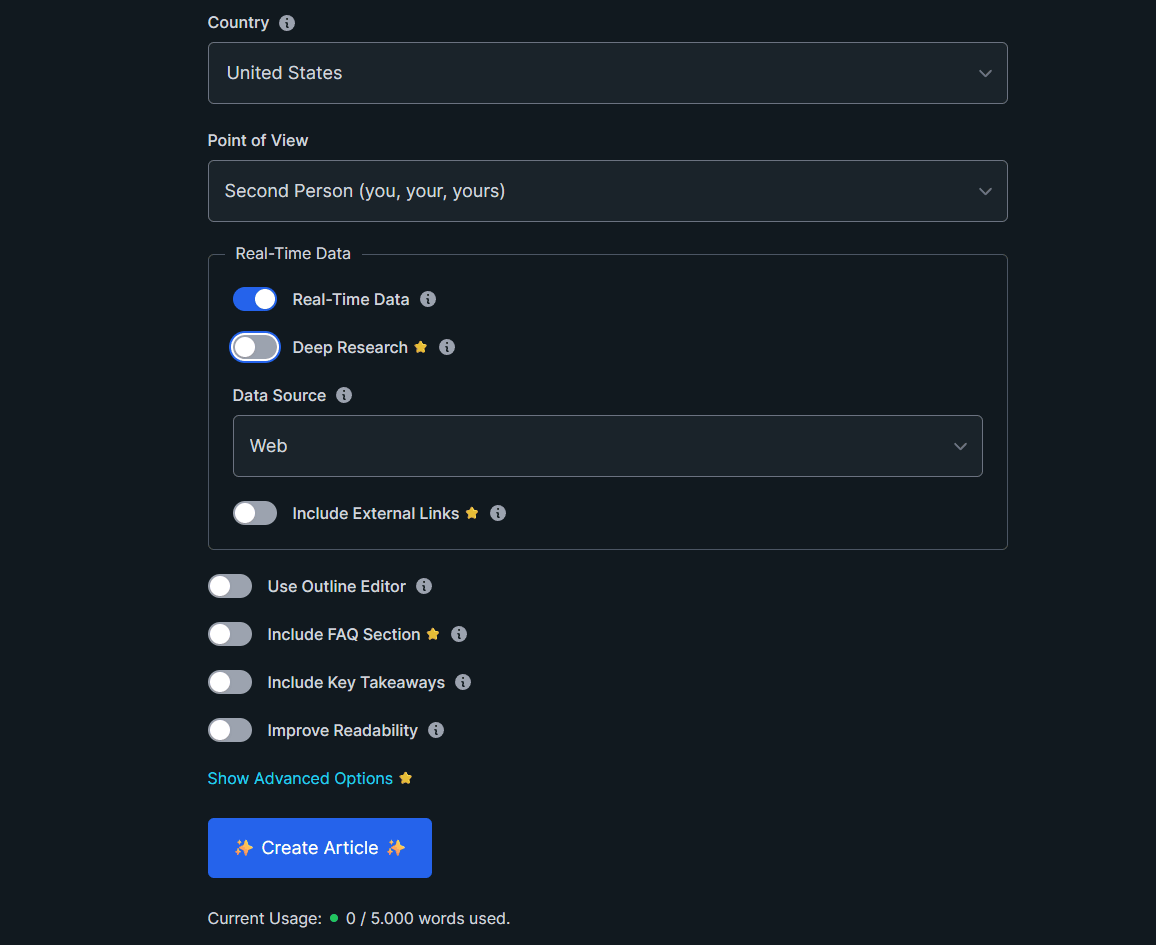Toggle on Include FAQ Section
This screenshot has height=945, width=1156.
[230, 634]
